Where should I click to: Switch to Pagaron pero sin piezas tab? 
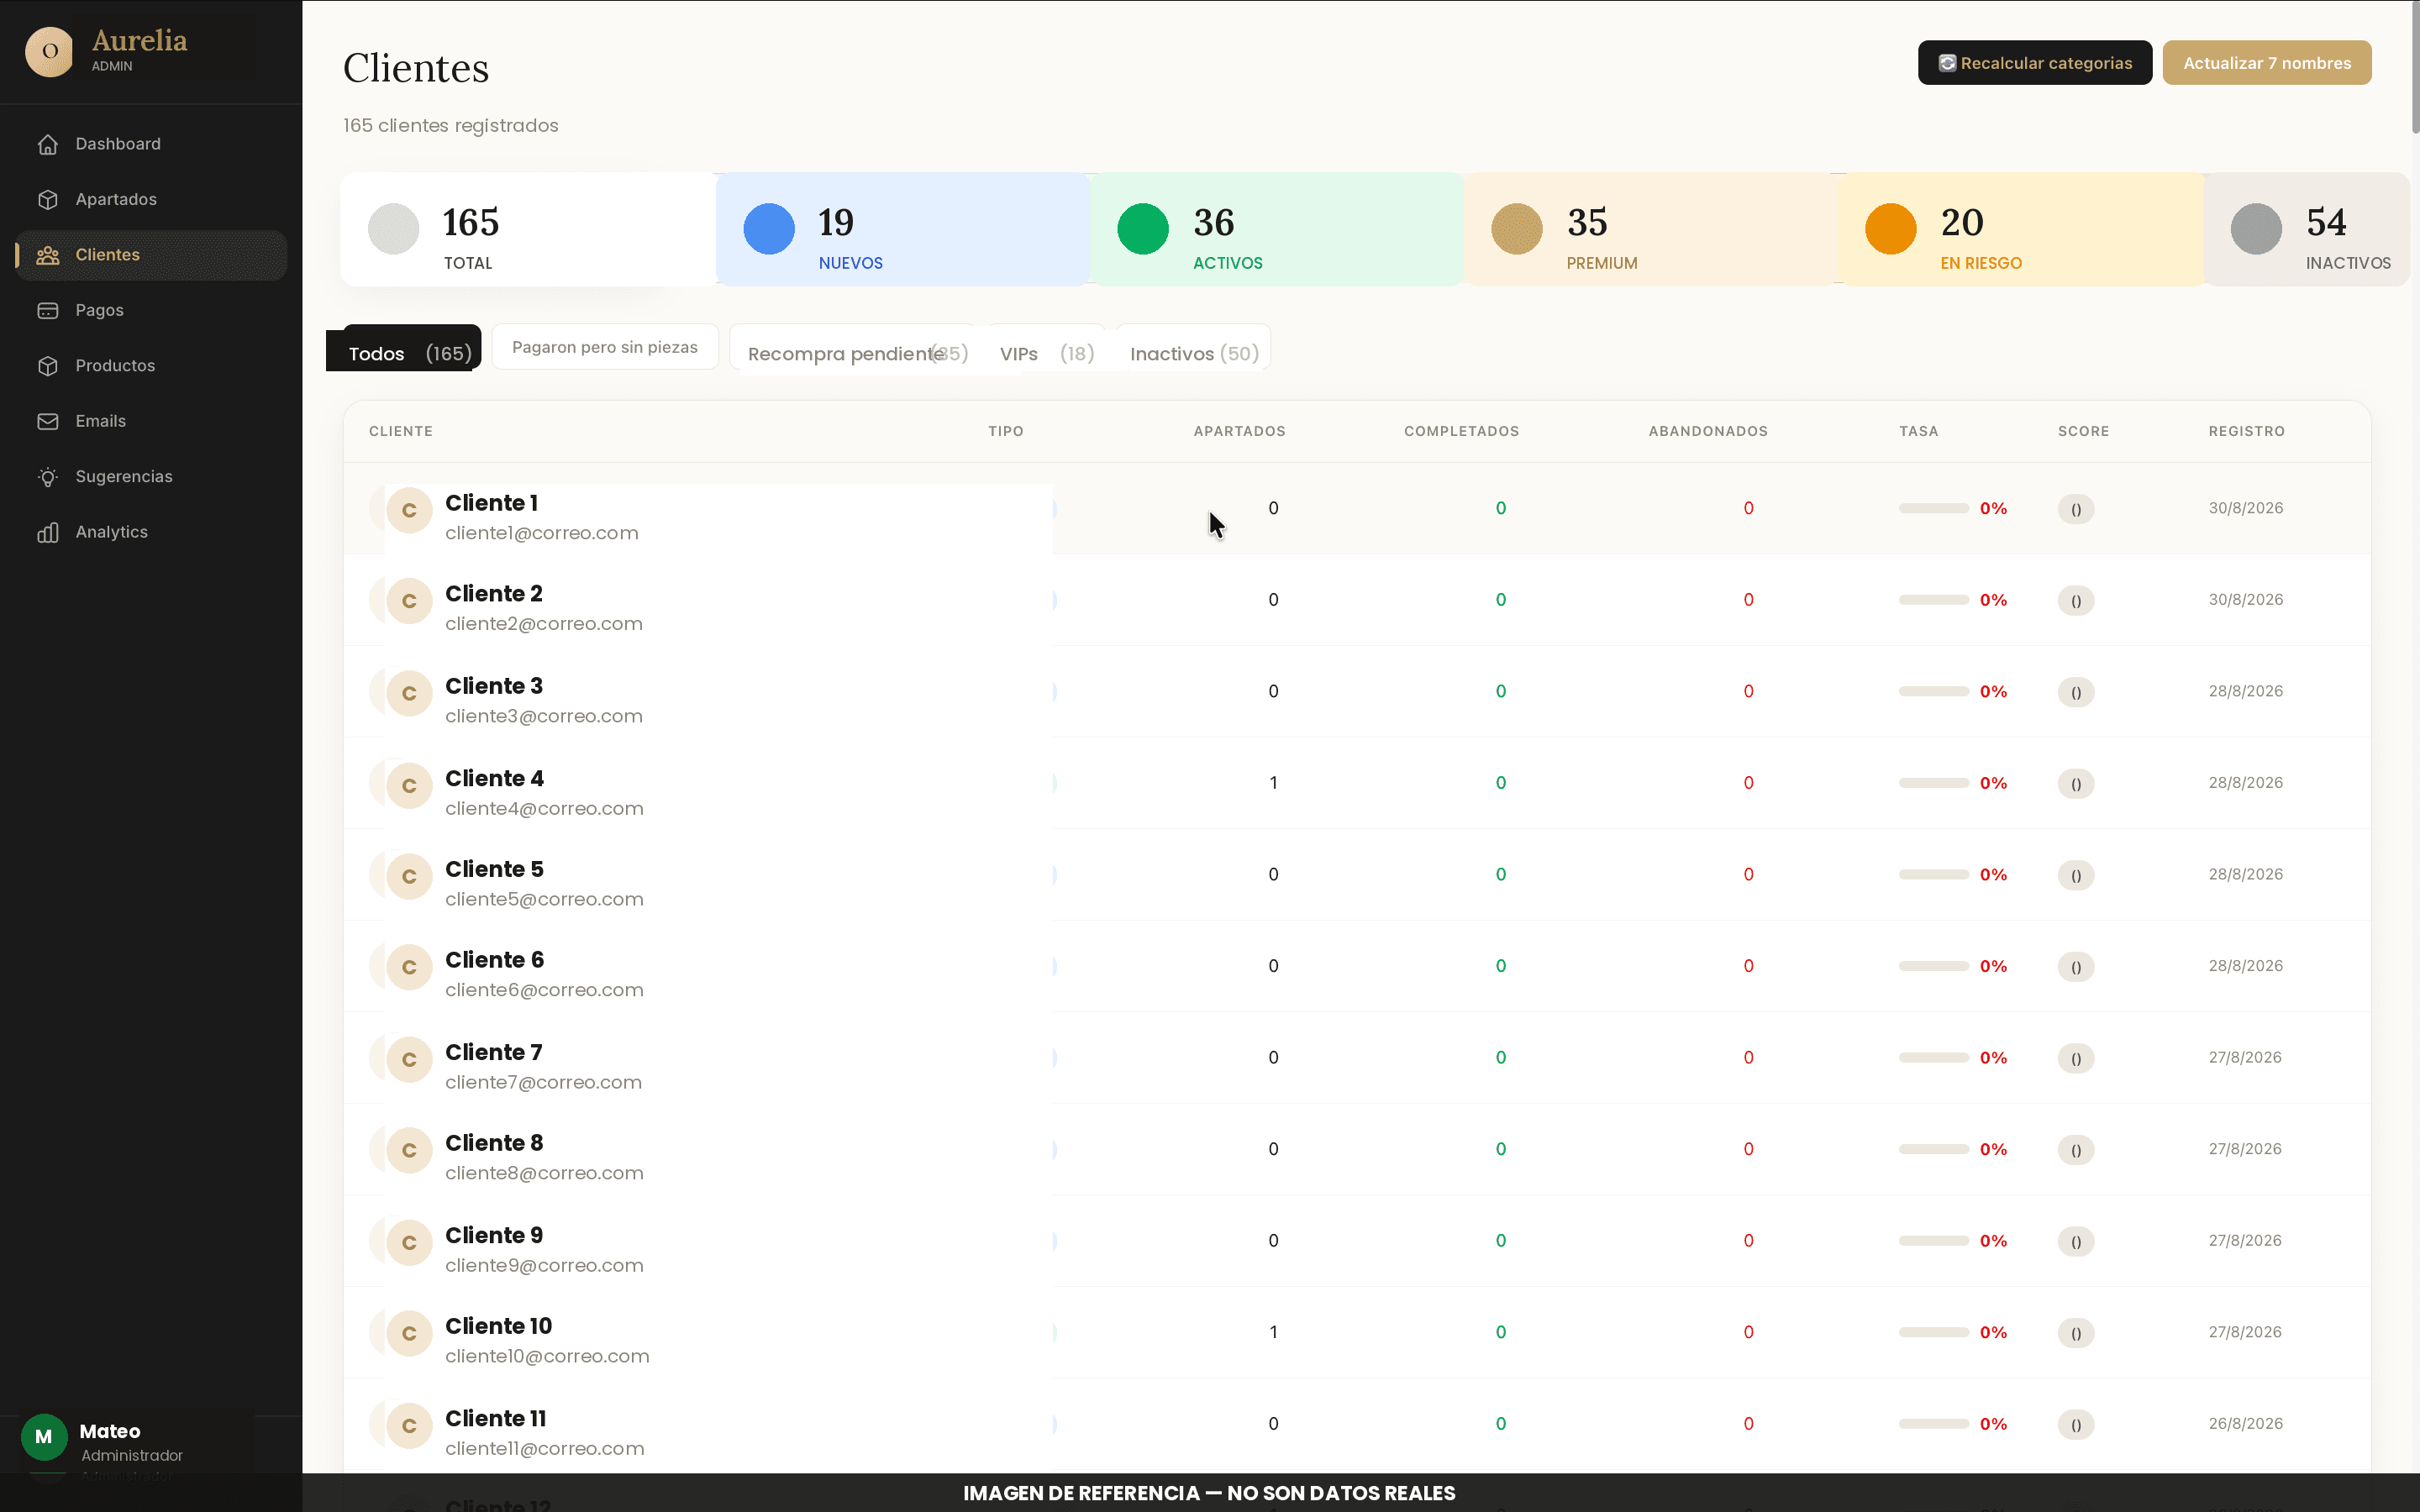click(x=605, y=347)
